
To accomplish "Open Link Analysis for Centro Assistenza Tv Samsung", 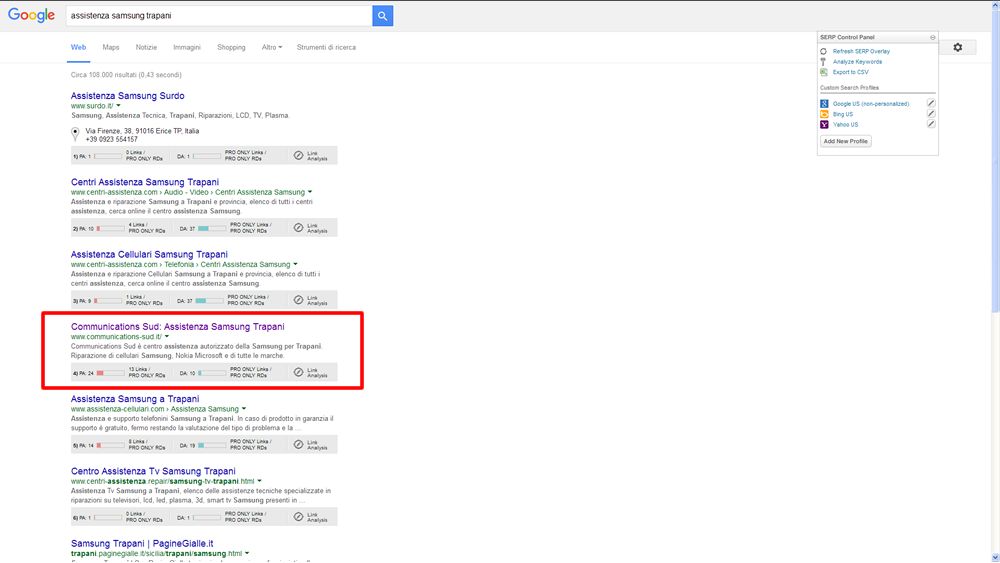I will pos(311,517).
